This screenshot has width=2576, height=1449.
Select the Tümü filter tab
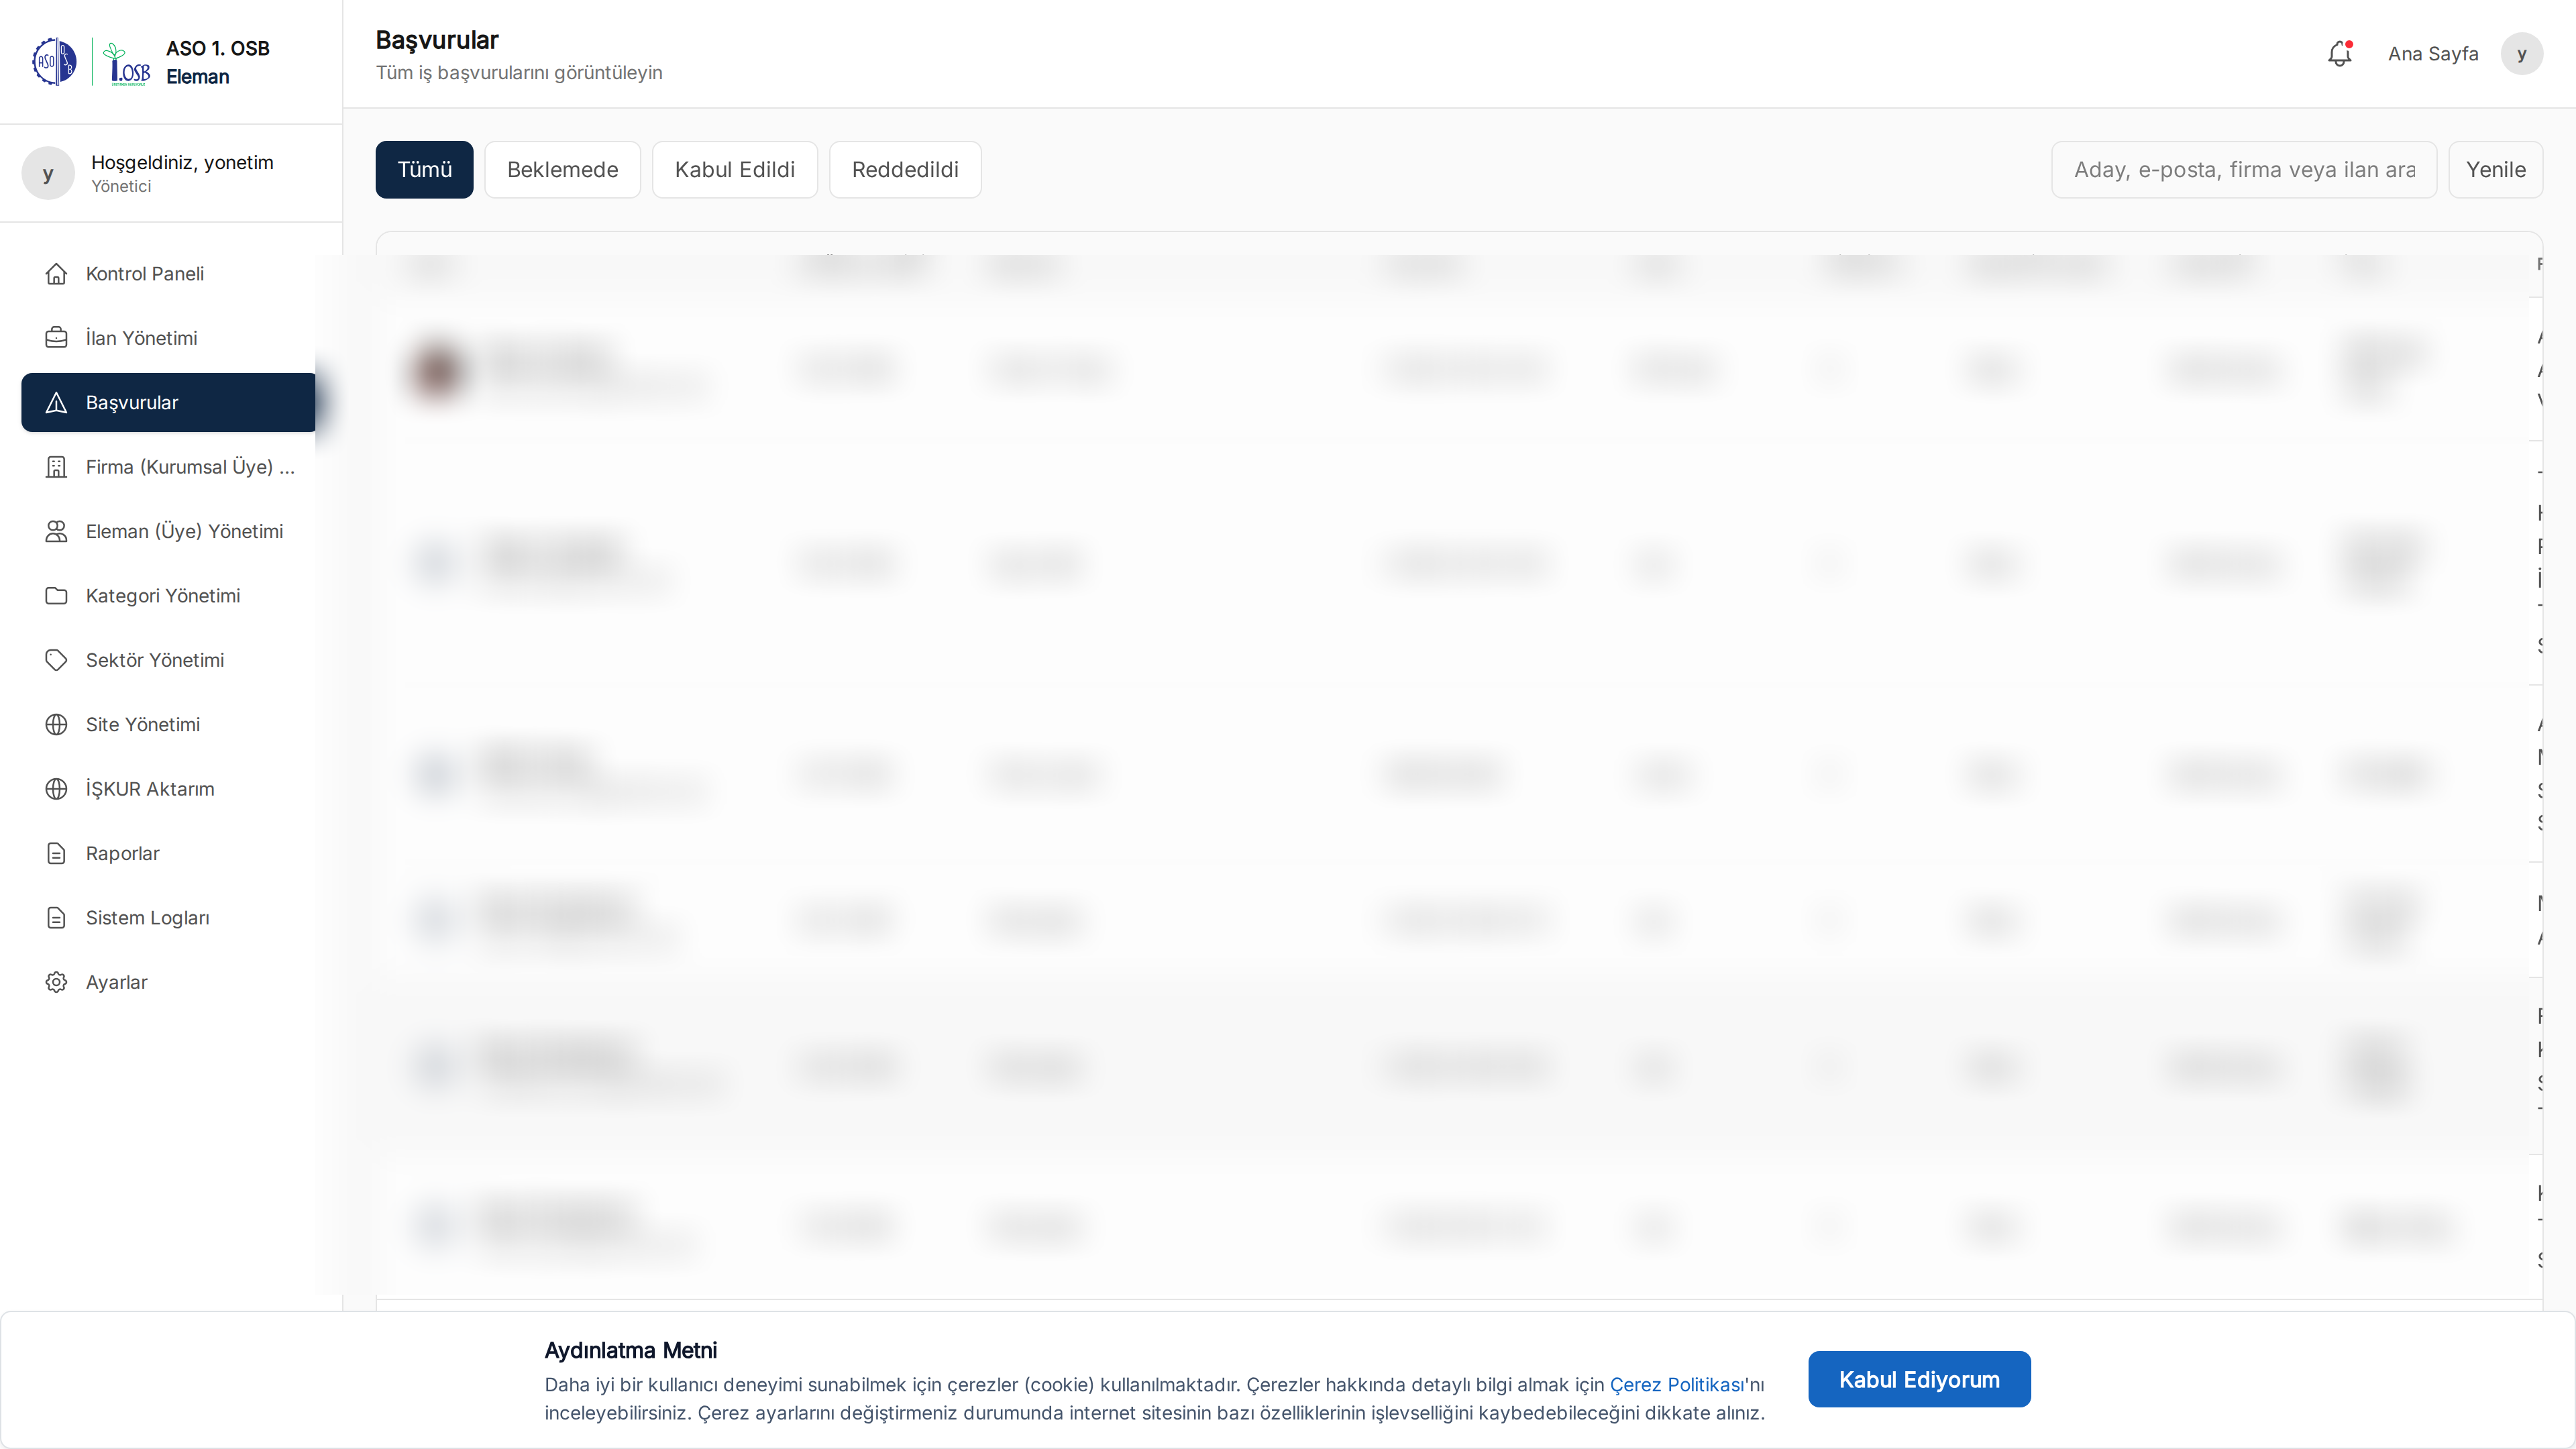tap(424, 170)
